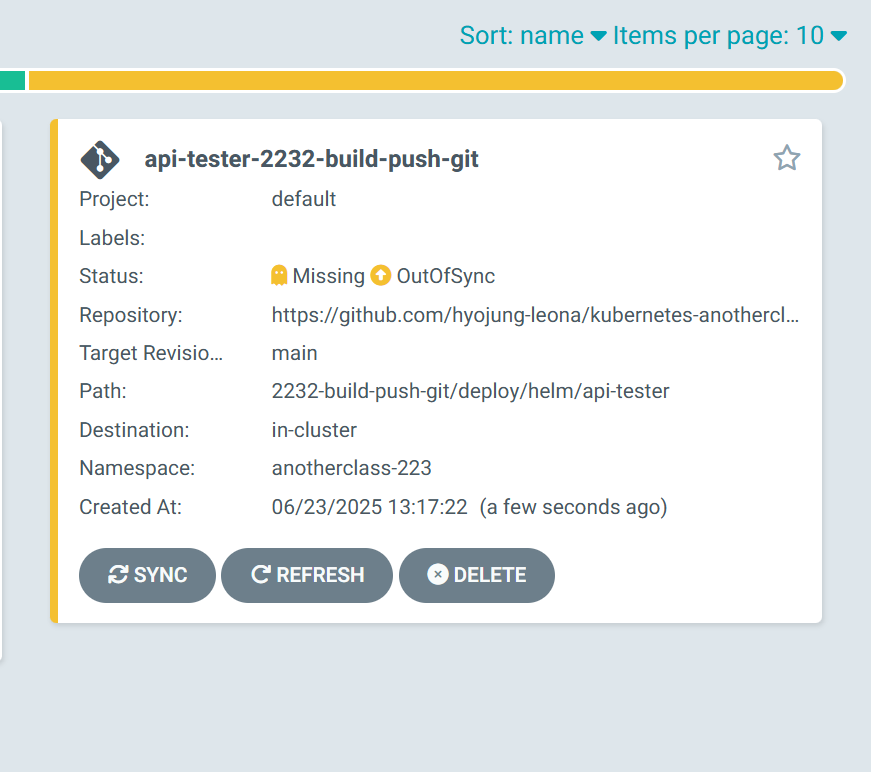This screenshot has width=871, height=772.
Task: Click the green segment of status bar
Action: coord(12,81)
